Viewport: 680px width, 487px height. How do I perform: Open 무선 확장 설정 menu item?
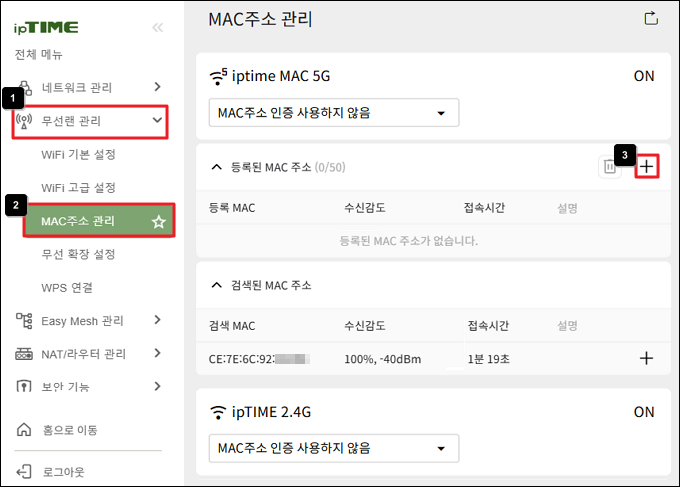pyautogui.click(x=78, y=254)
